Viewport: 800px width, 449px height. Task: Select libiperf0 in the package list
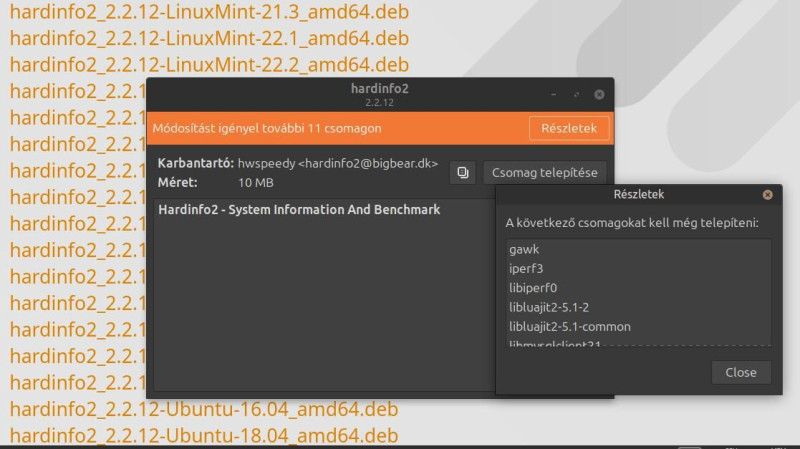coord(638,288)
